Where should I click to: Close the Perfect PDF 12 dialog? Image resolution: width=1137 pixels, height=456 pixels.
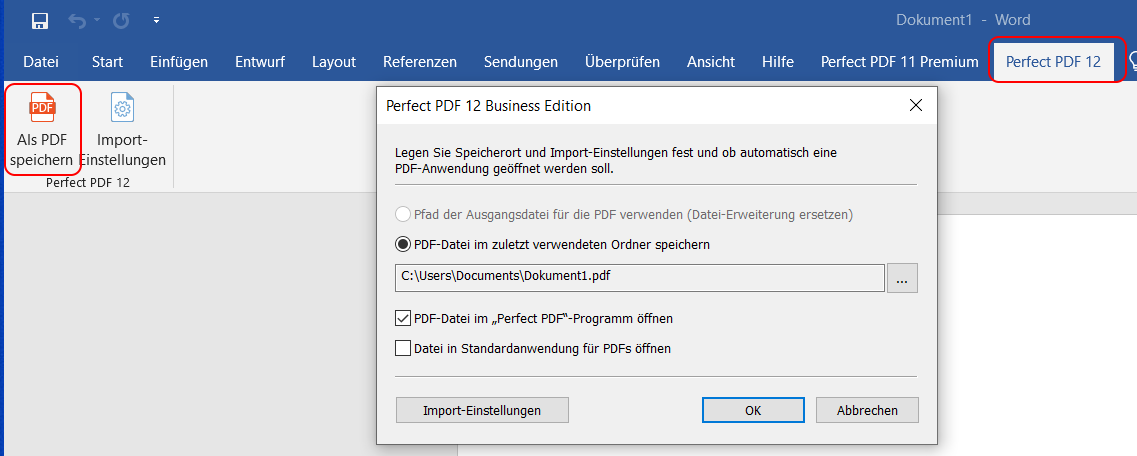[916, 106]
